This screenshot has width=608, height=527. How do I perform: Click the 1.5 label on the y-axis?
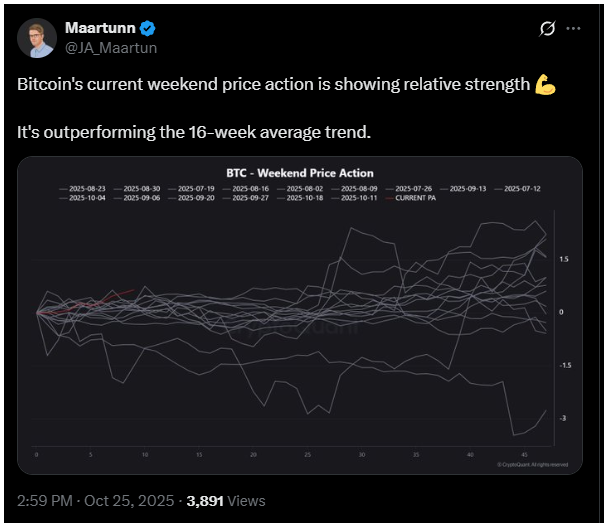click(x=564, y=259)
